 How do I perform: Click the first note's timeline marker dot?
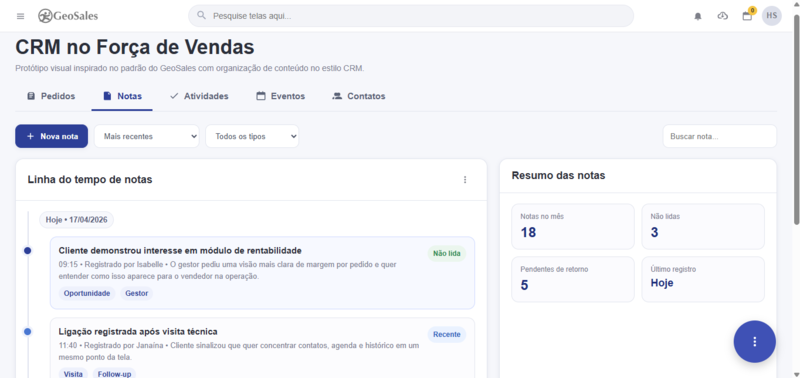[x=28, y=250]
